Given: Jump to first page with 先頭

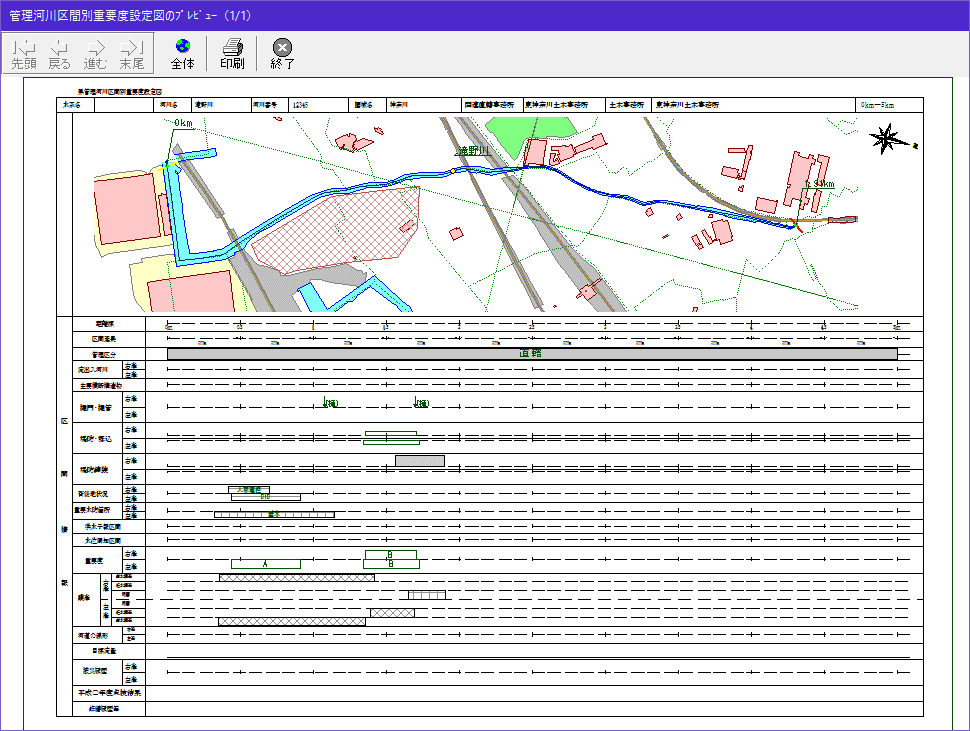Looking at the screenshot, I should tap(24, 53).
